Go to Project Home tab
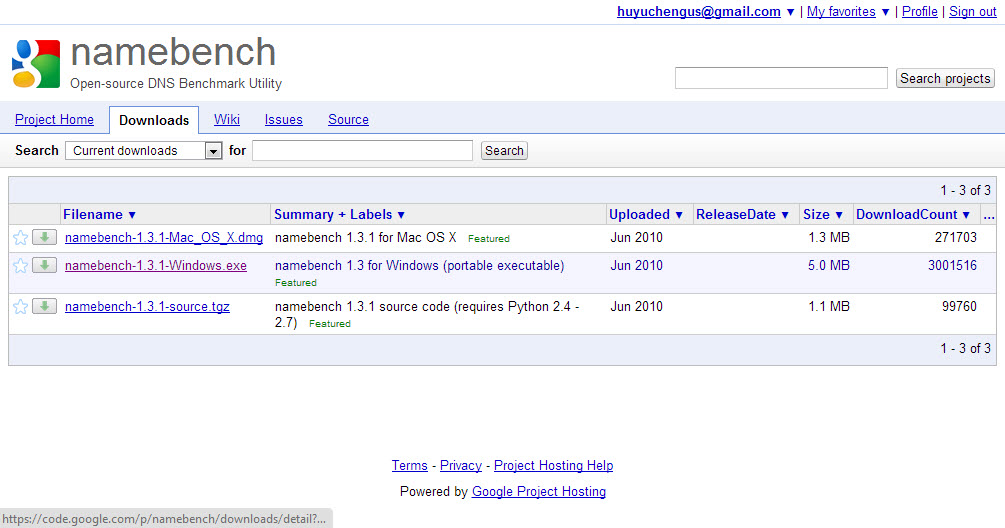 pyautogui.click(x=54, y=120)
